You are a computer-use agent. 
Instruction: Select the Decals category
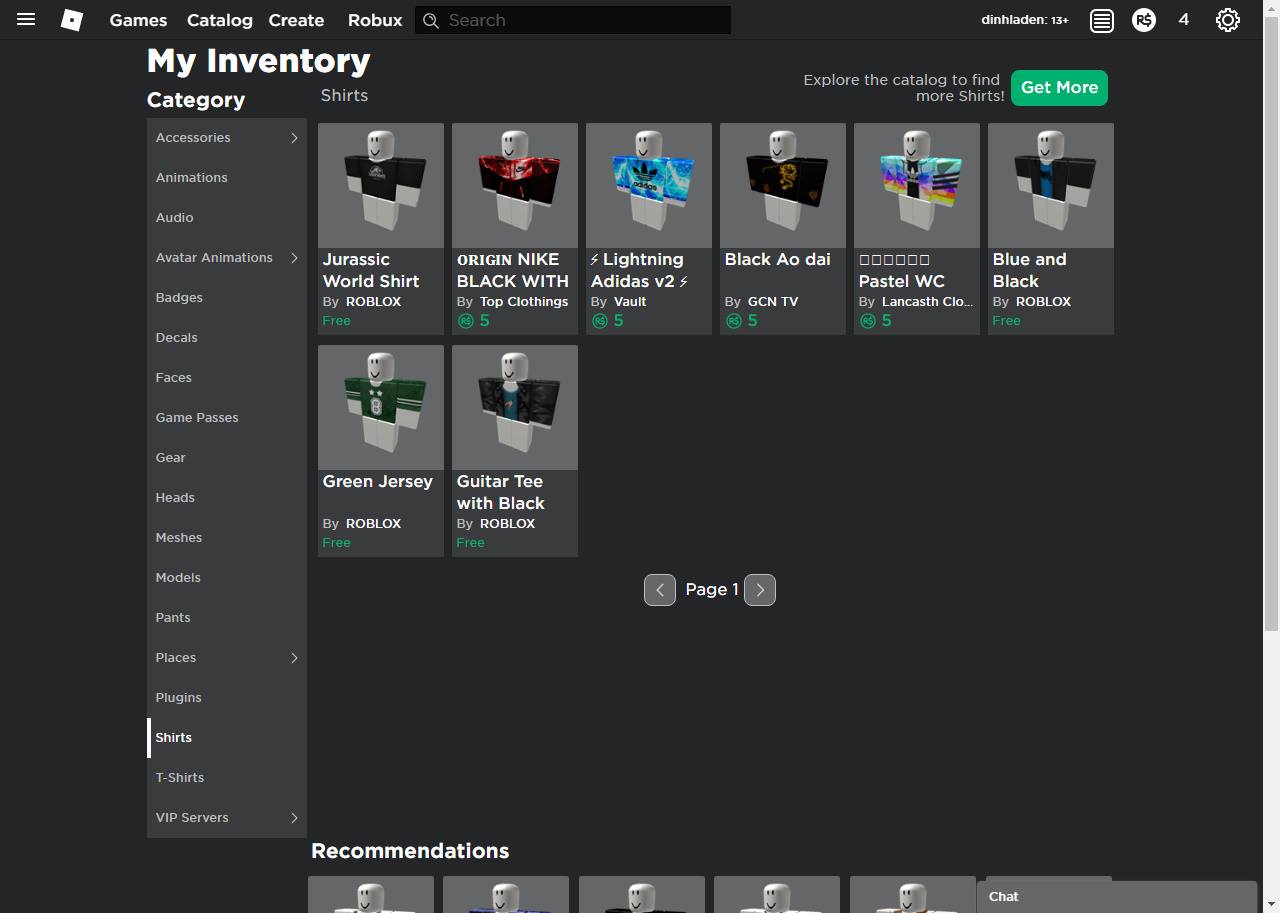tap(227, 338)
